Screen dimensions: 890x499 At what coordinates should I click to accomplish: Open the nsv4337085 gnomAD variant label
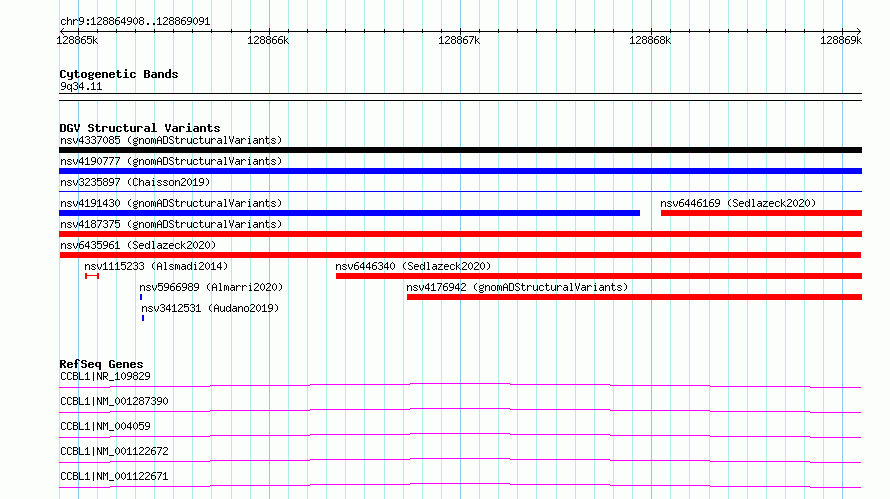171,140
